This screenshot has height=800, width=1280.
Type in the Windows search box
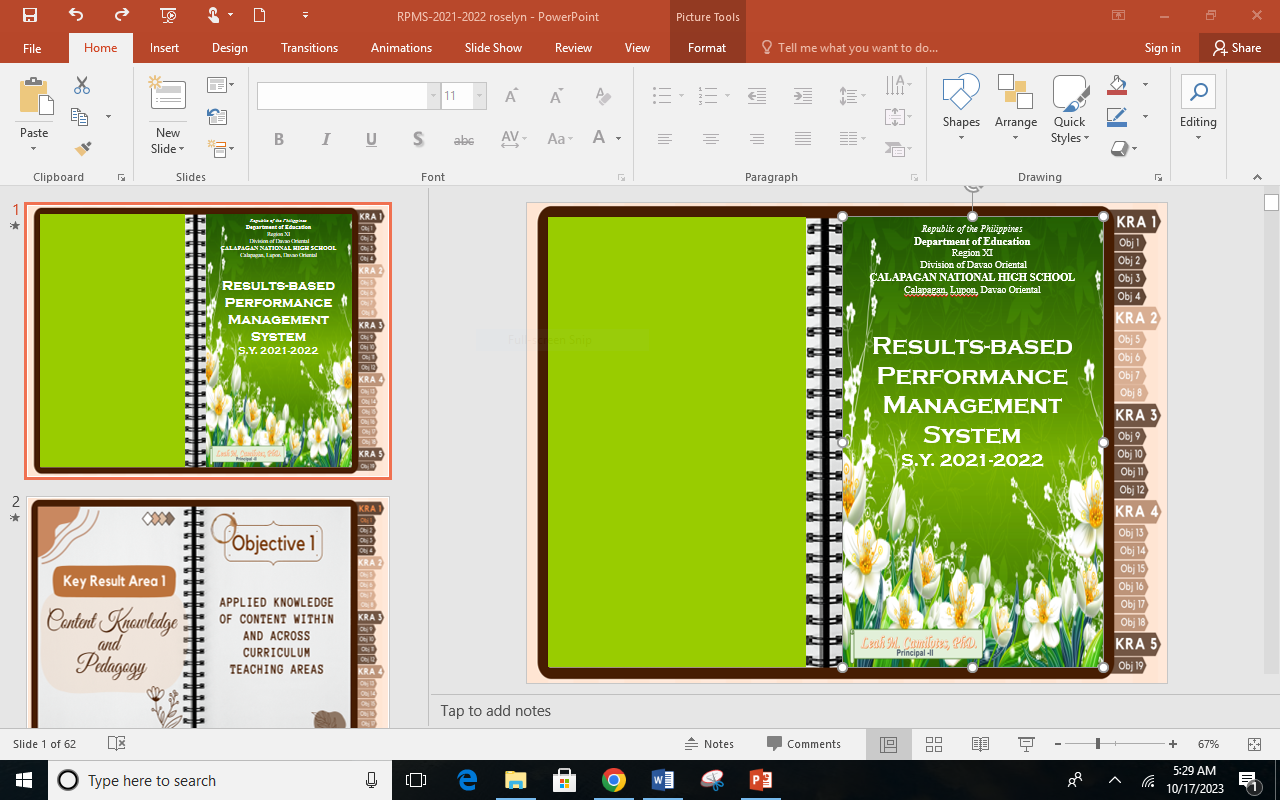pyautogui.click(x=220, y=780)
